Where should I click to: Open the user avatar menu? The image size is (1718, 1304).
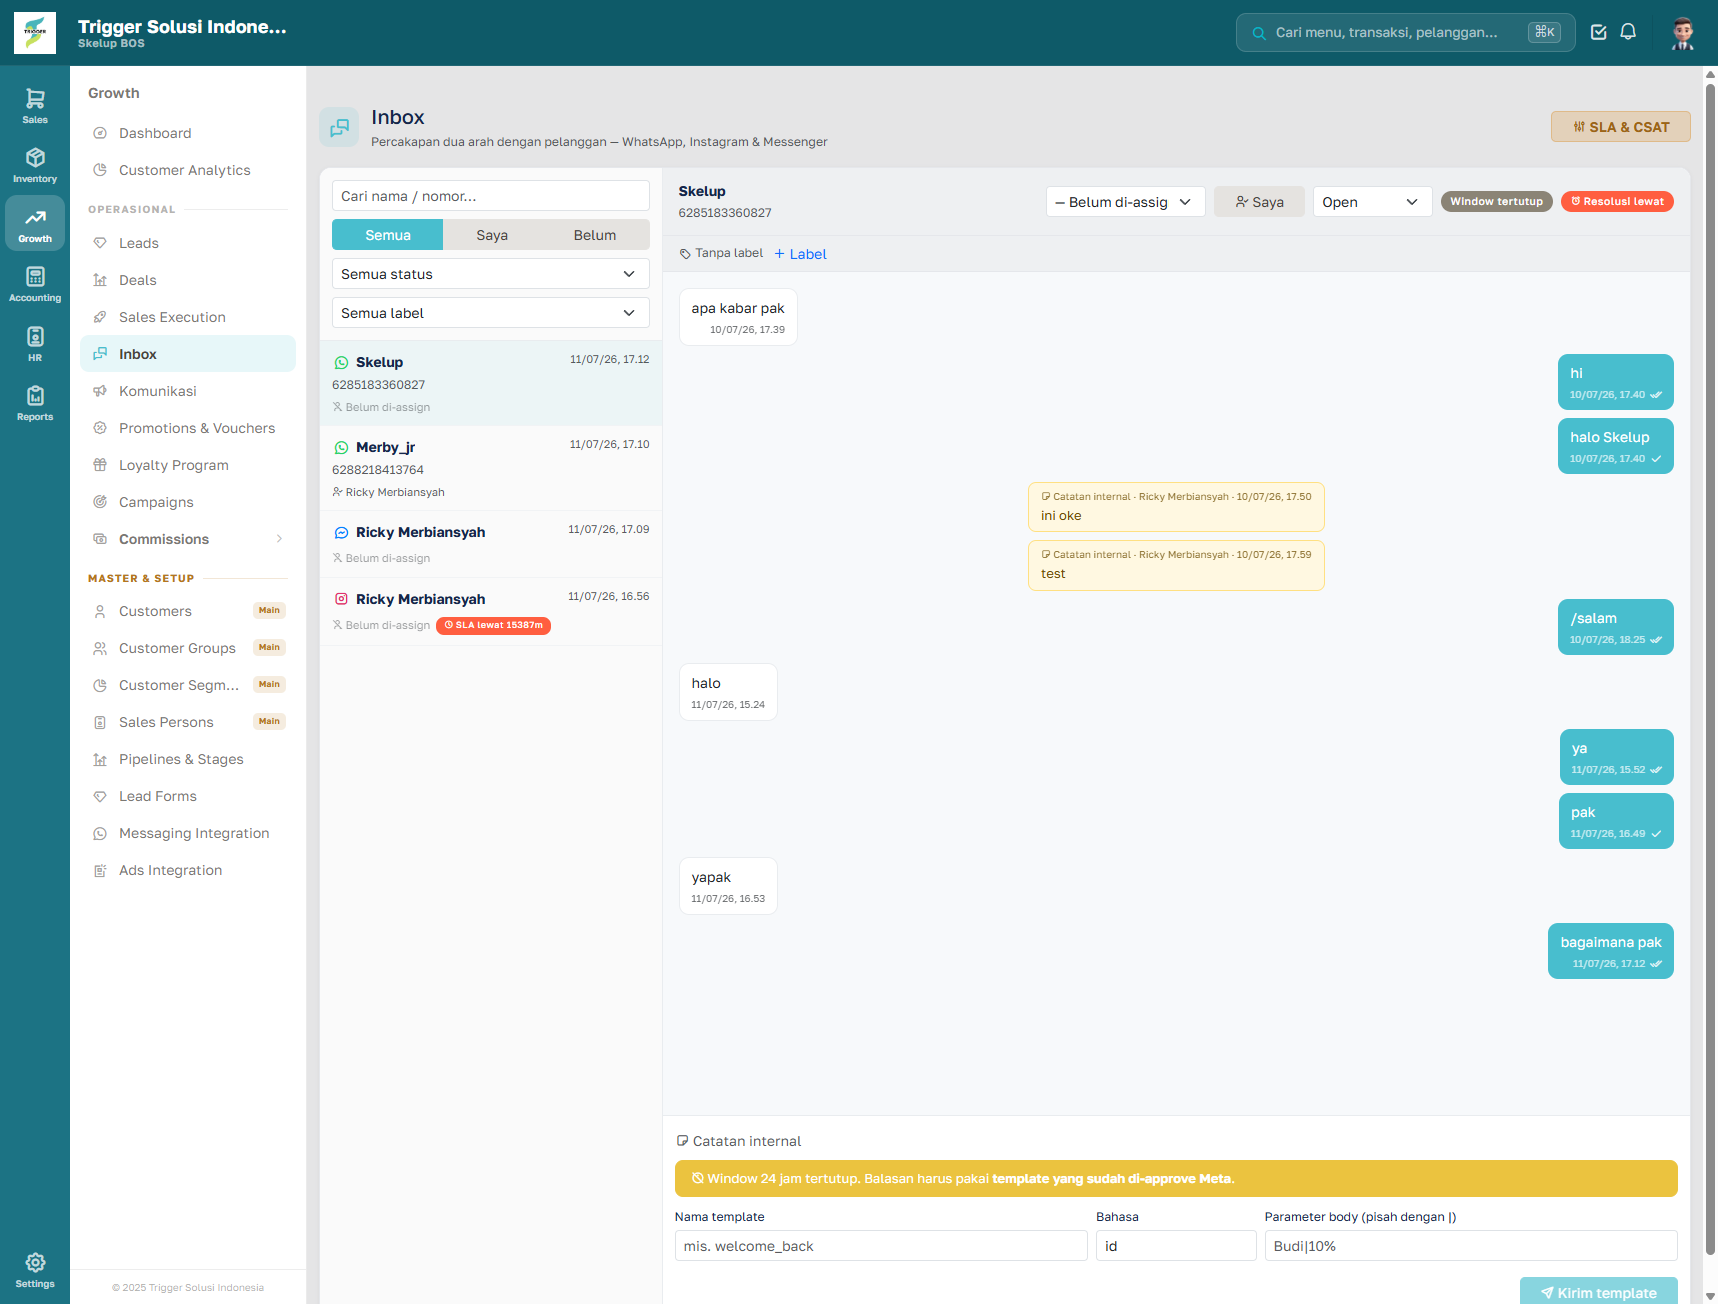click(1683, 33)
